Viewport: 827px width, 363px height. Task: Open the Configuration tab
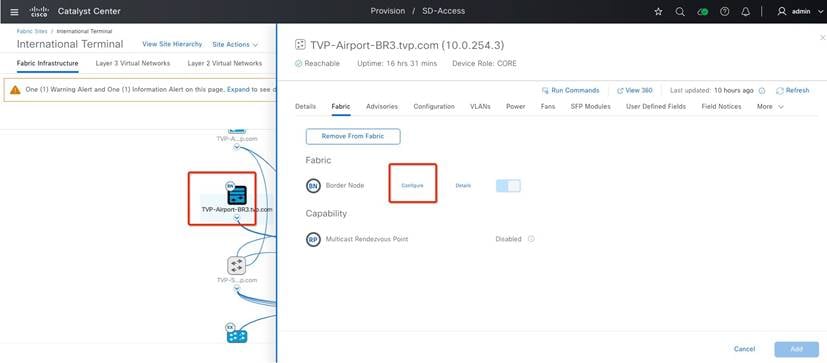tap(434, 107)
